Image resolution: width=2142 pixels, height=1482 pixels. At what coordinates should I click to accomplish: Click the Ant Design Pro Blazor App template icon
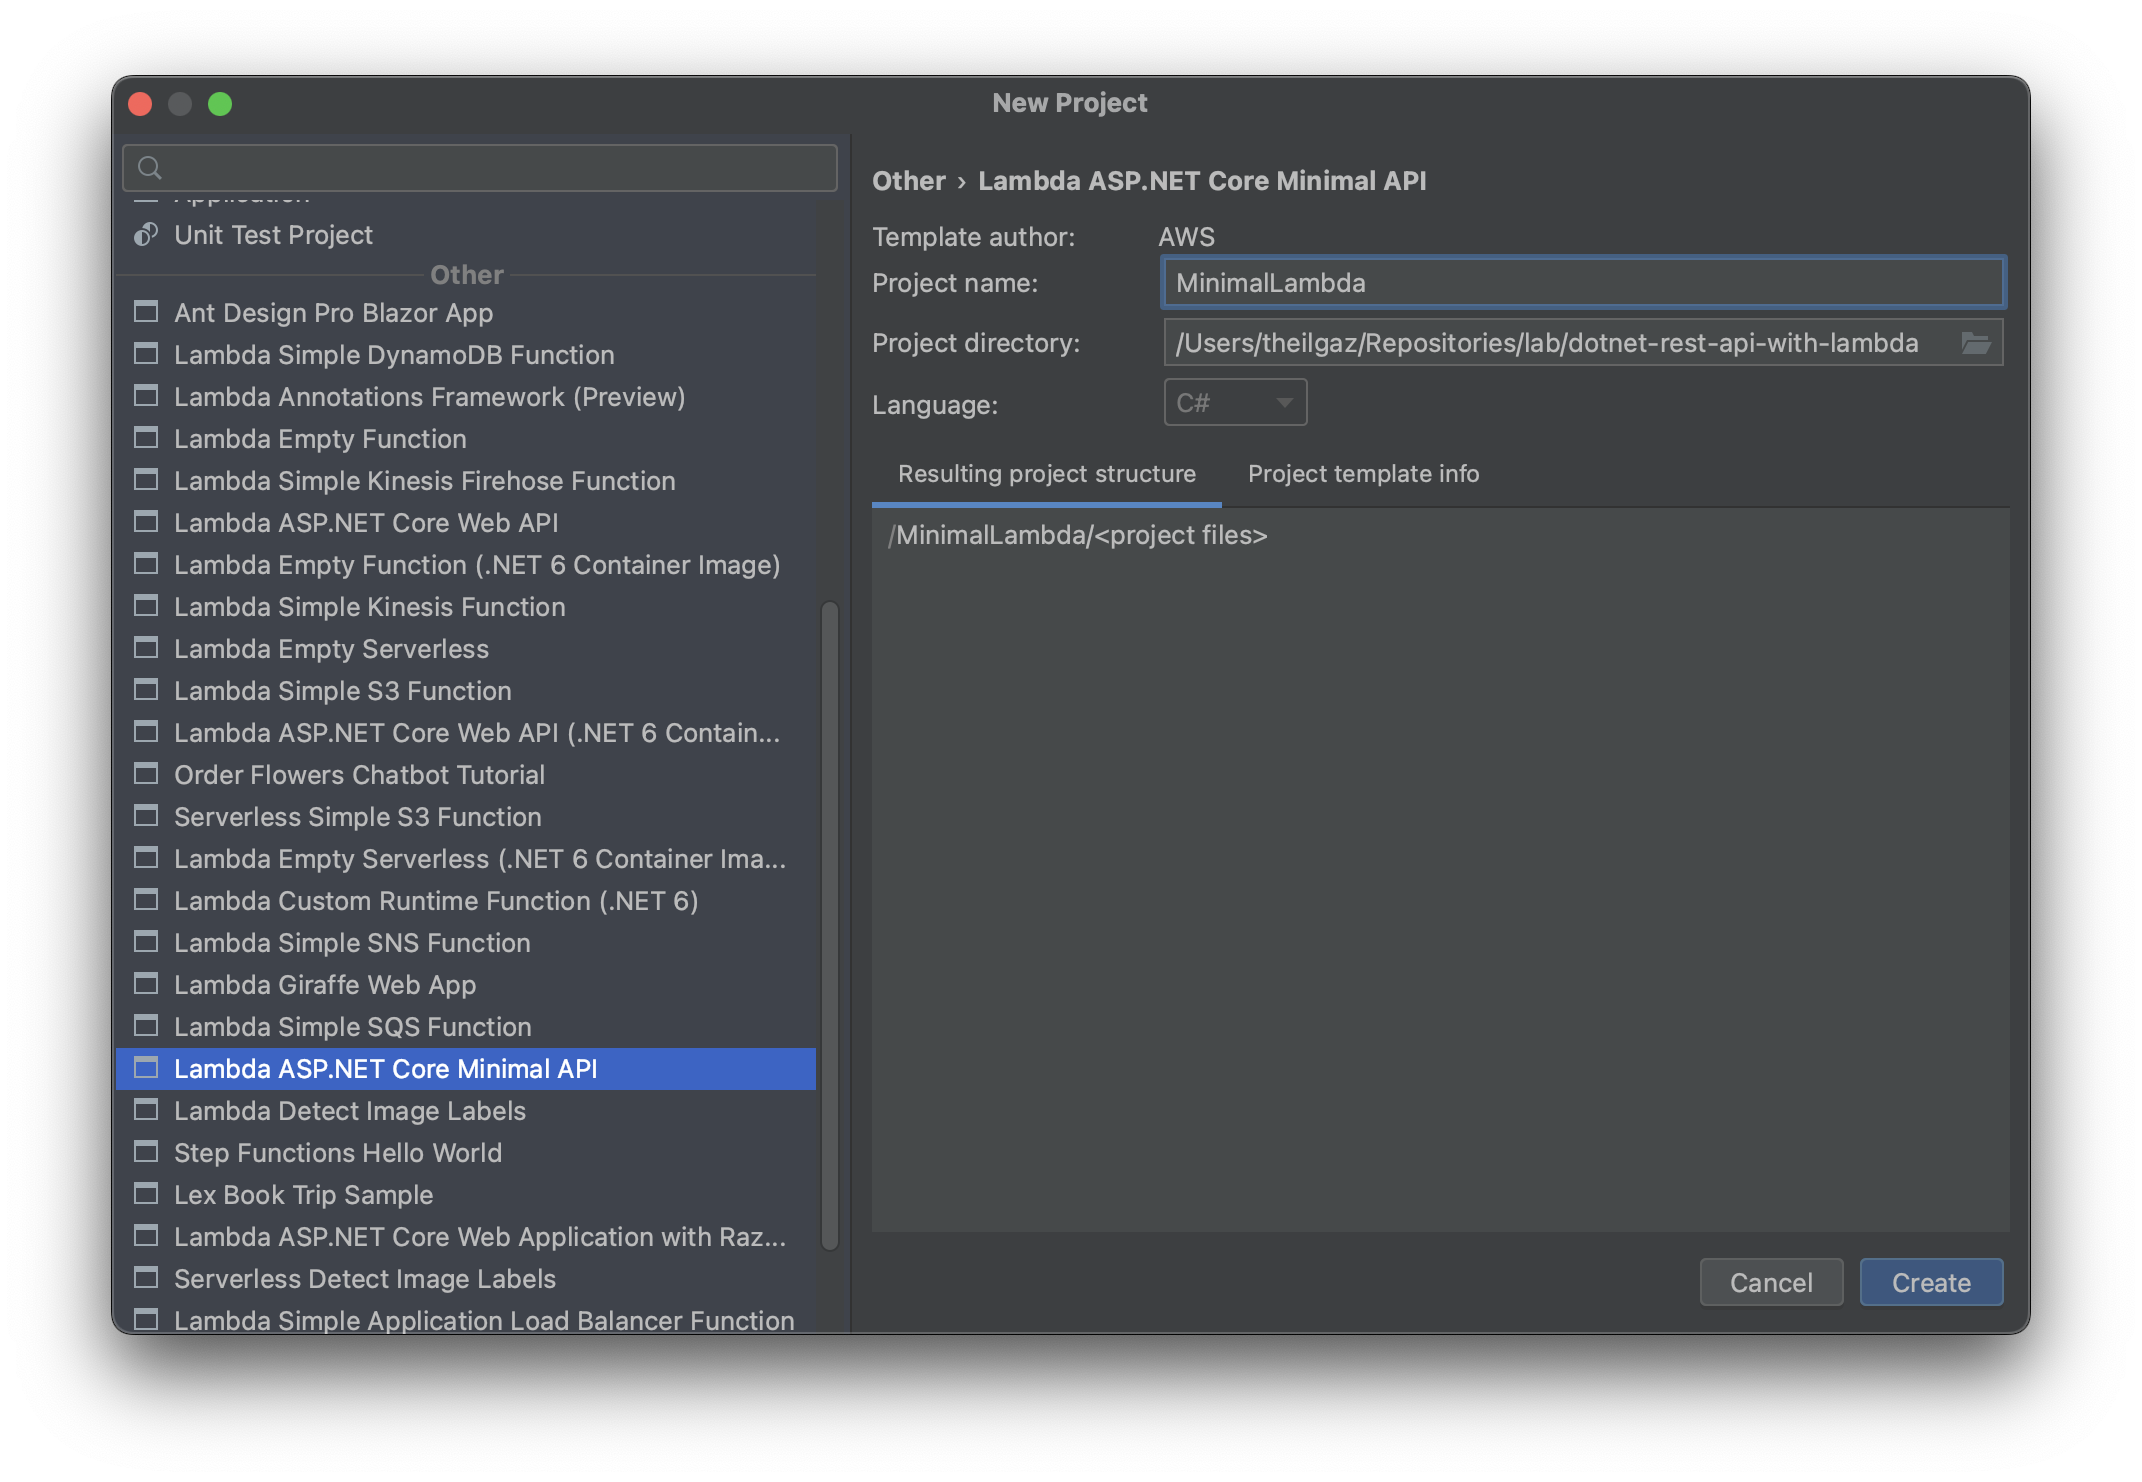pyautogui.click(x=146, y=312)
